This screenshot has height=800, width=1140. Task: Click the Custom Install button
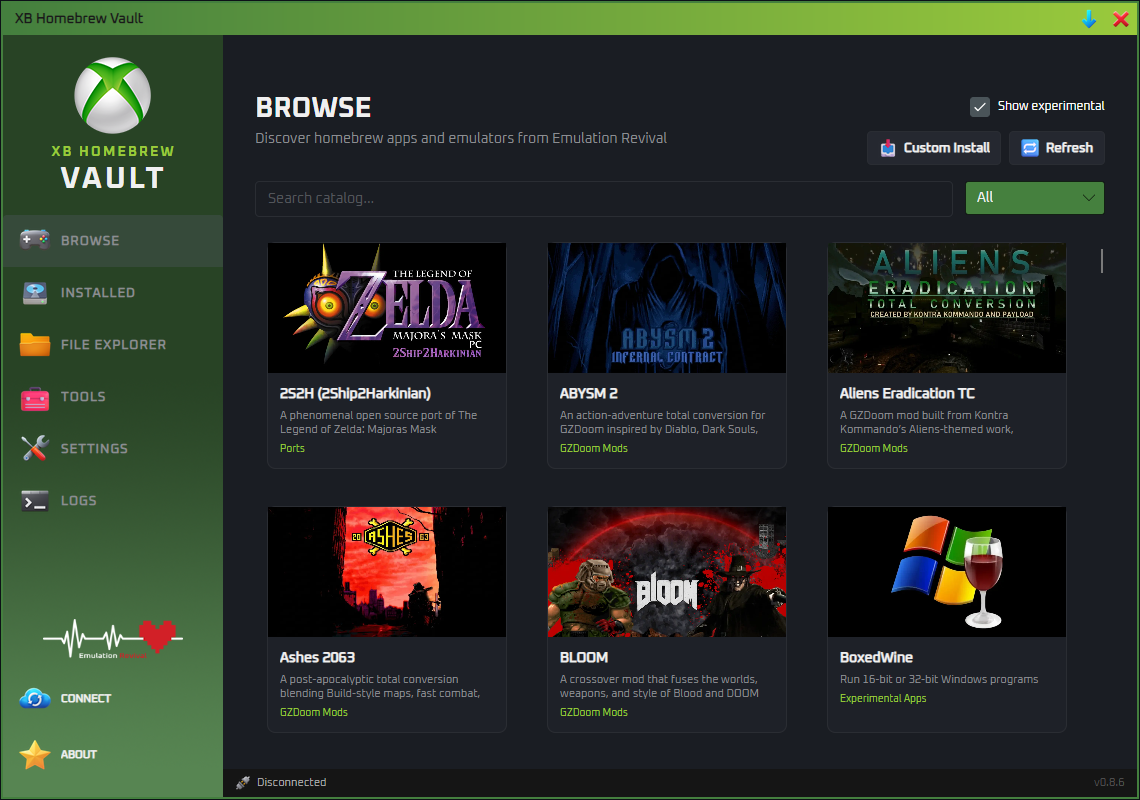(934, 148)
